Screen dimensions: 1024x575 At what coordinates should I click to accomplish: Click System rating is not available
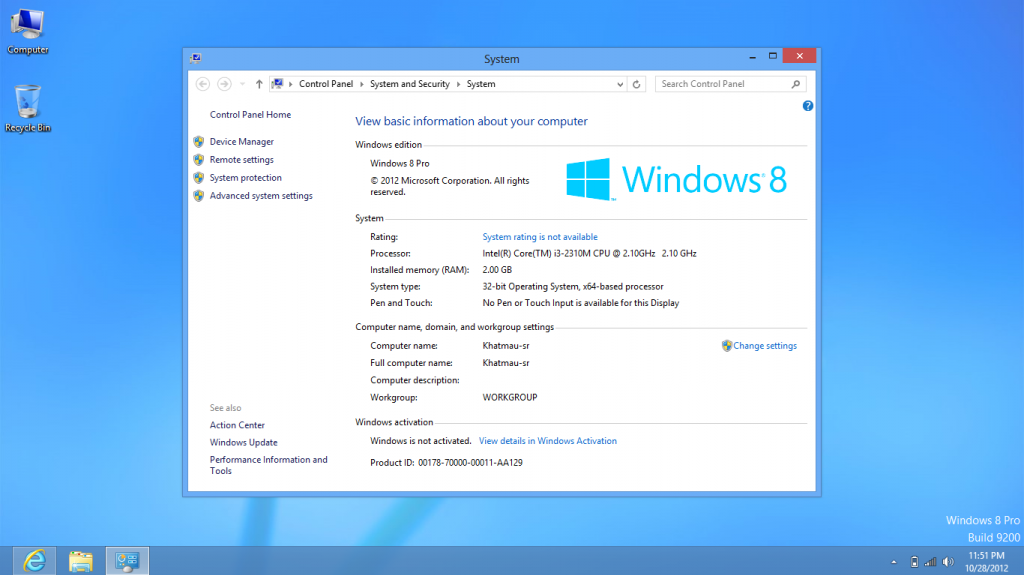[x=539, y=237]
